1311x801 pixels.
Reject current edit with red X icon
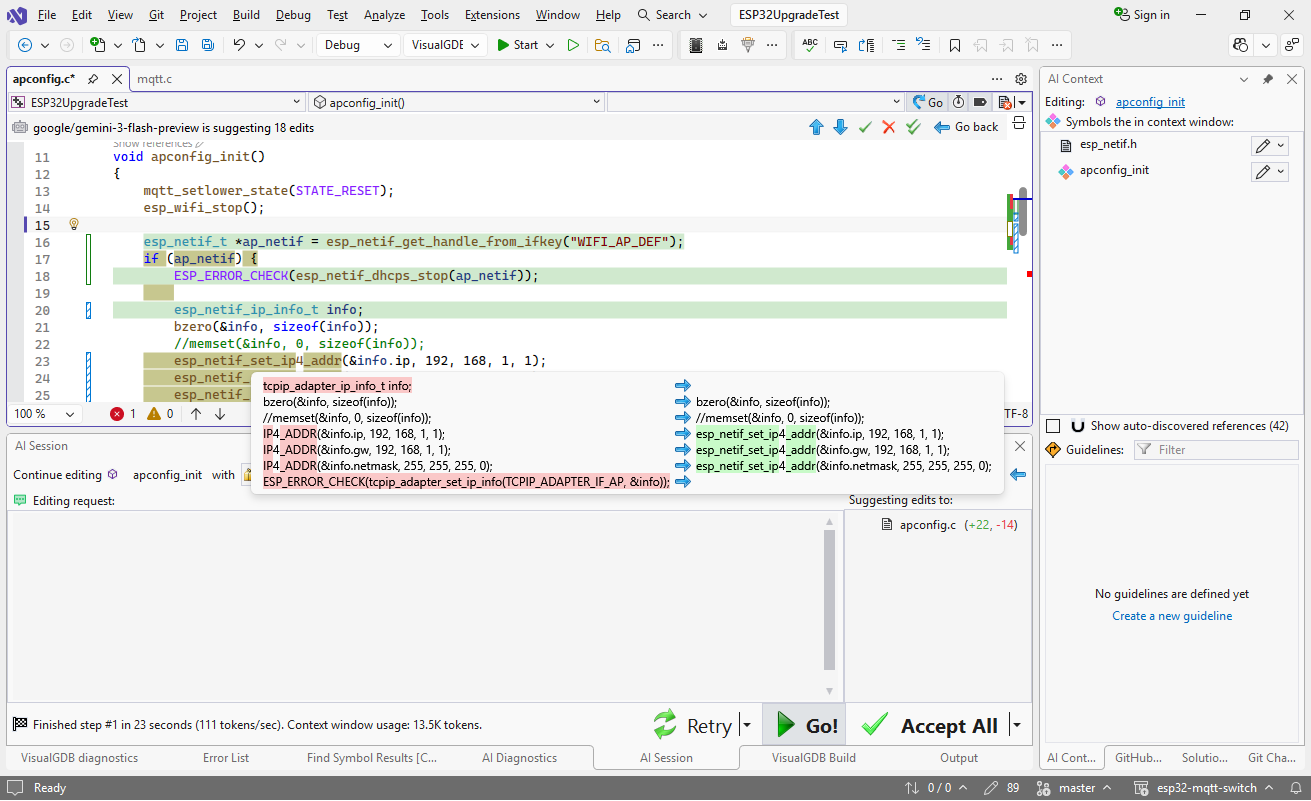coord(888,127)
